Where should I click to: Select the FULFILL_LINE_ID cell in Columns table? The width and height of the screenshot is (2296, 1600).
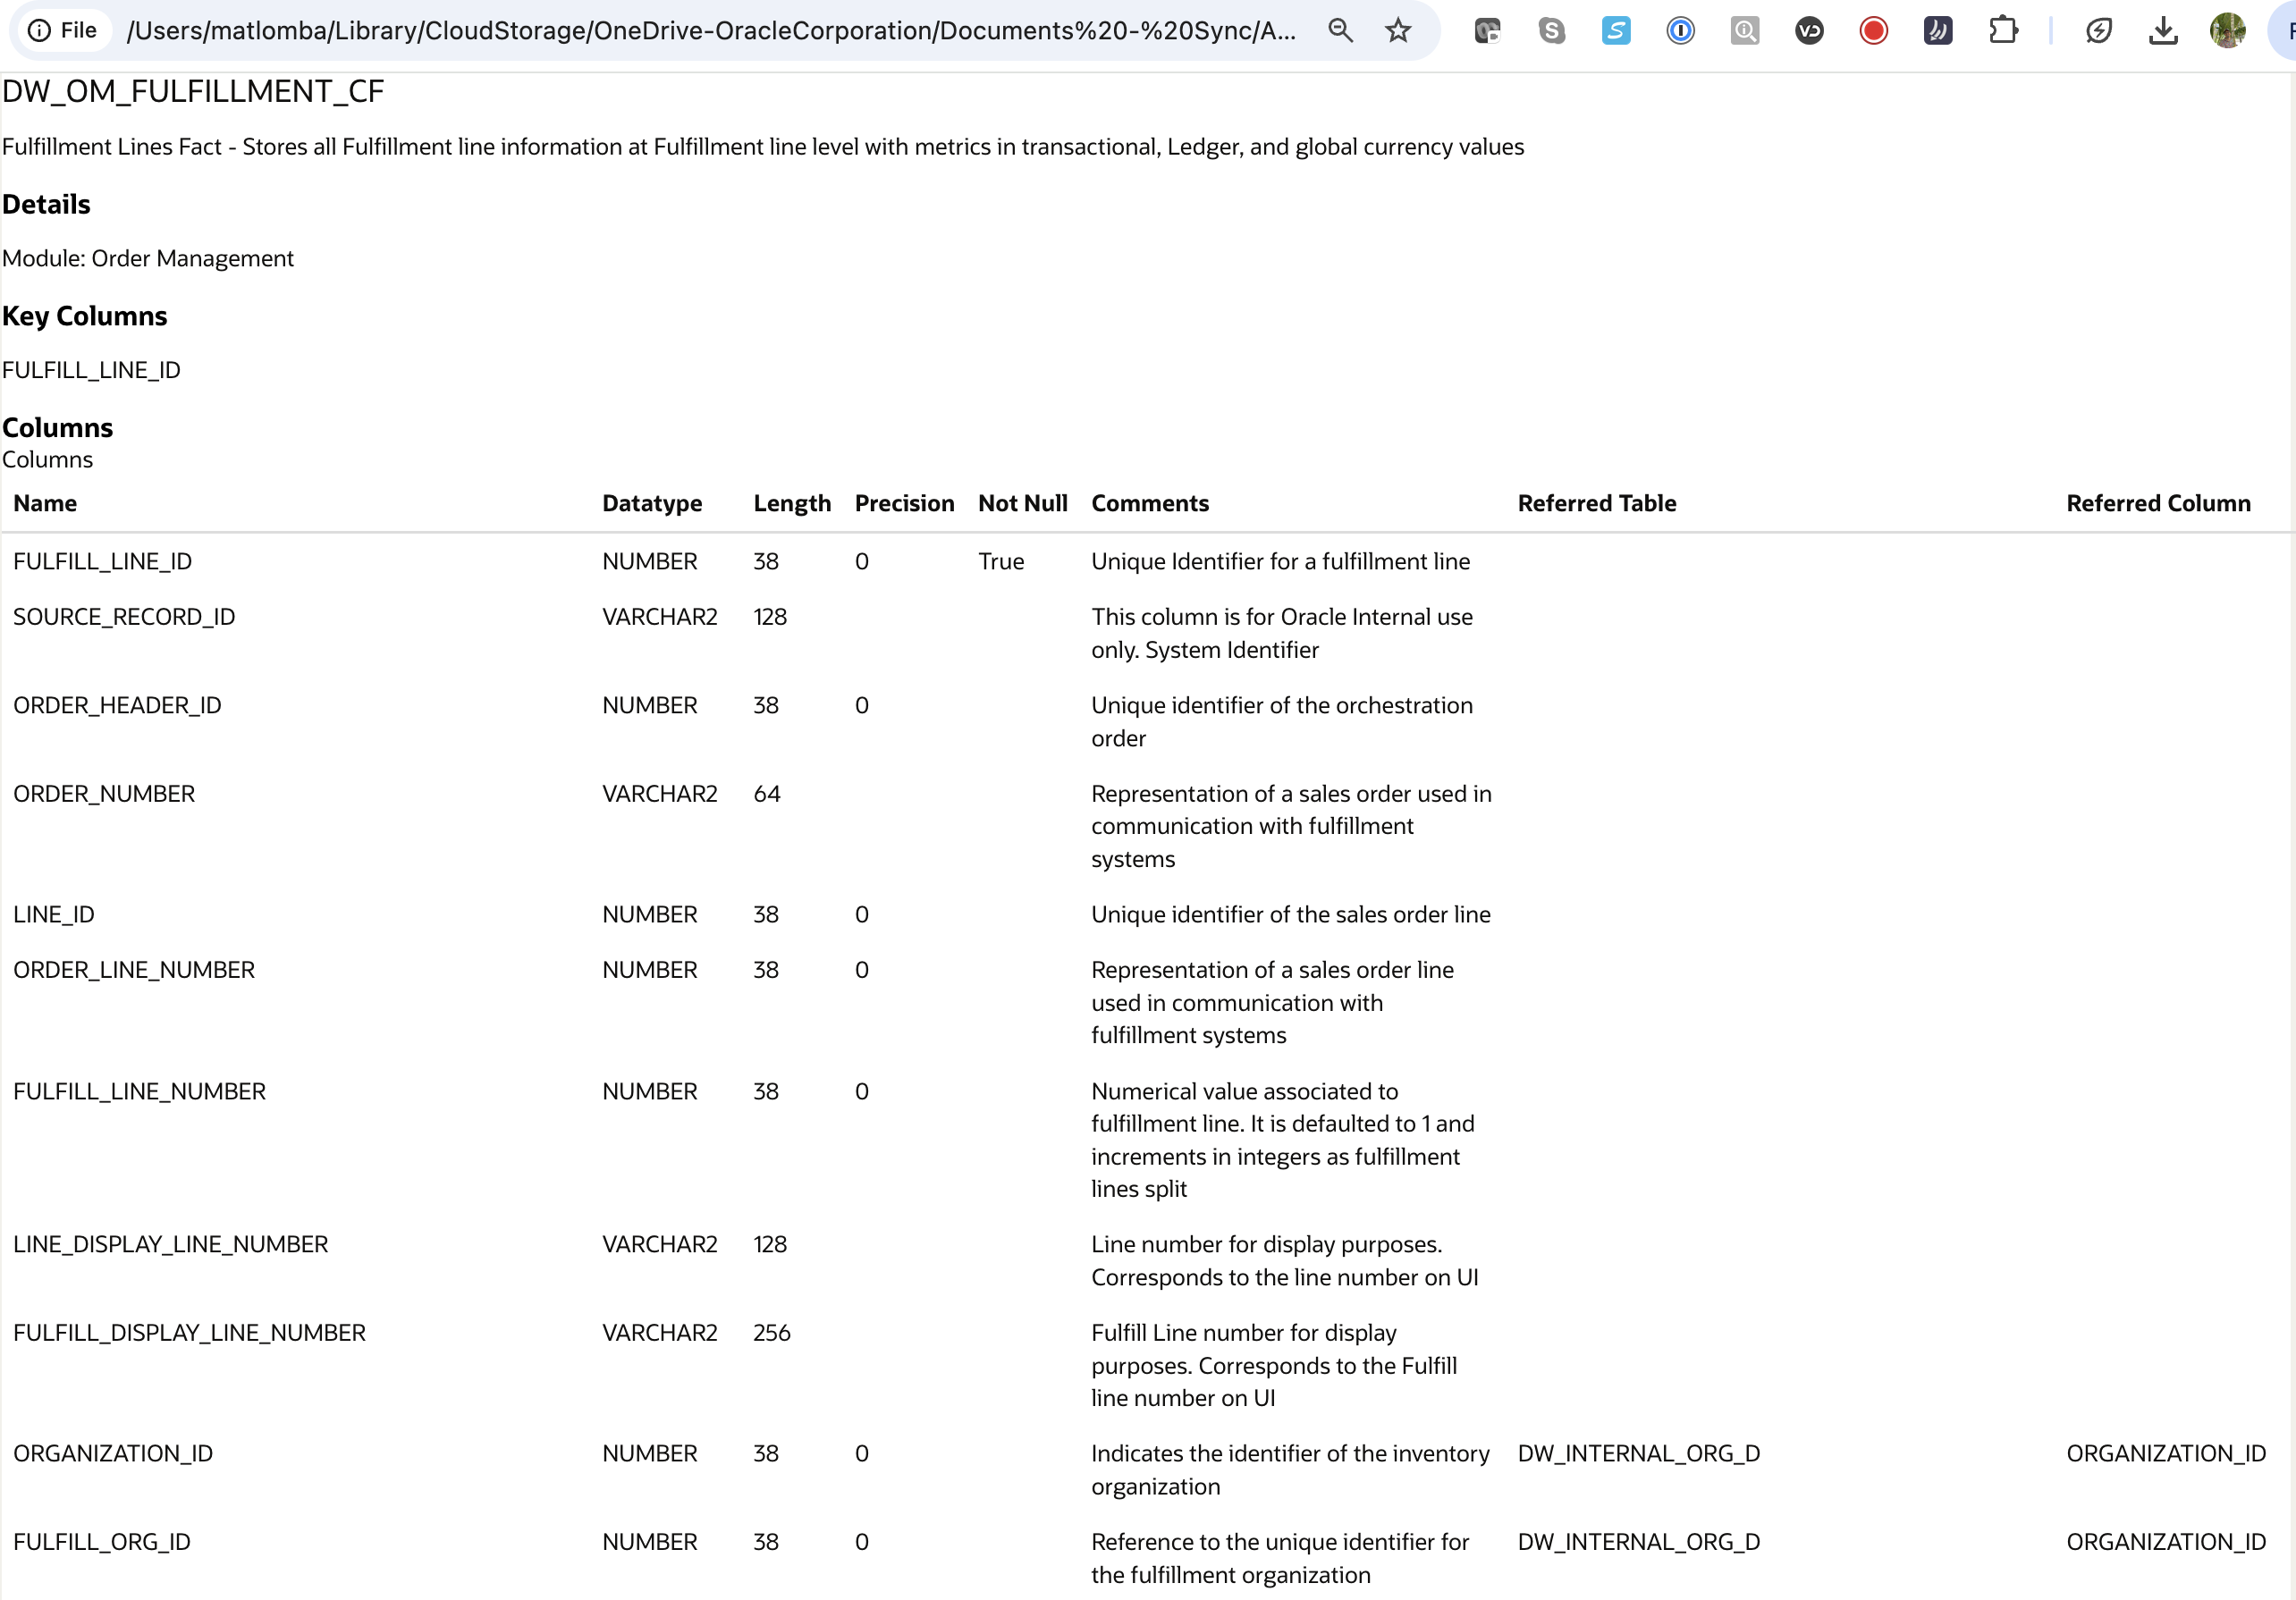click(x=102, y=561)
